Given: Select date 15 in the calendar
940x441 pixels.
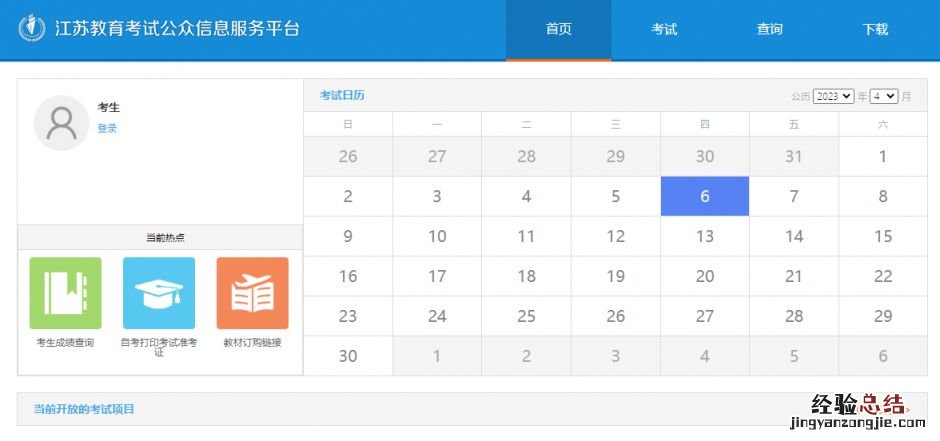Looking at the screenshot, I should 882,236.
